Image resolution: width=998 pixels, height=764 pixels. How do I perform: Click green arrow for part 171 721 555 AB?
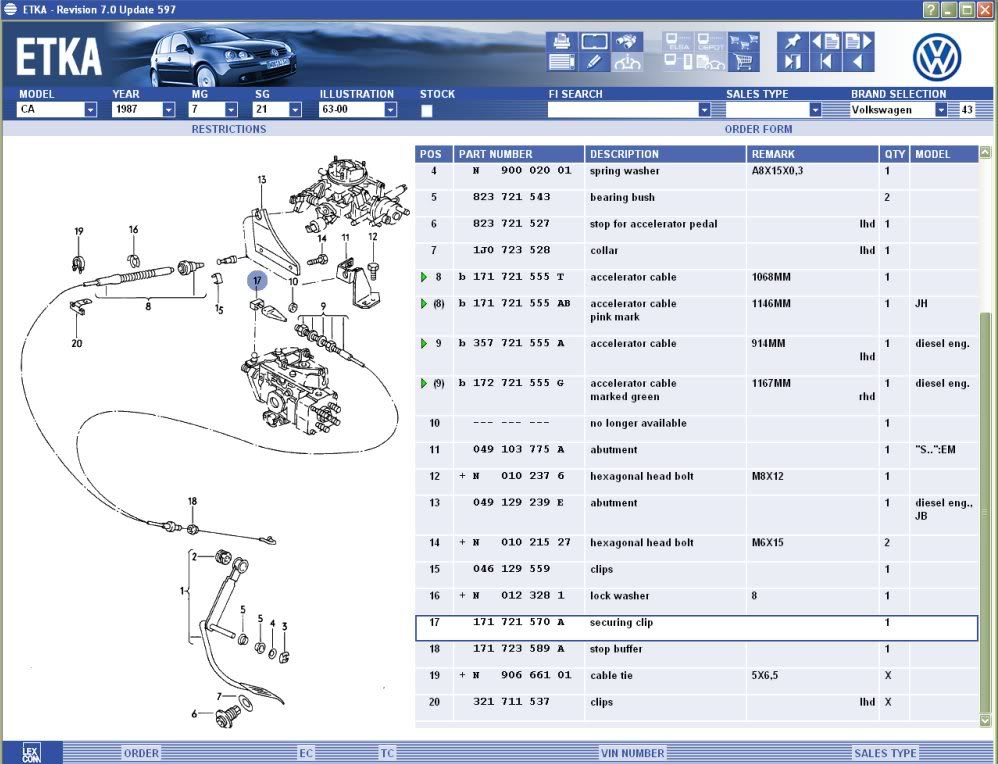pyautogui.click(x=424, y=304)
